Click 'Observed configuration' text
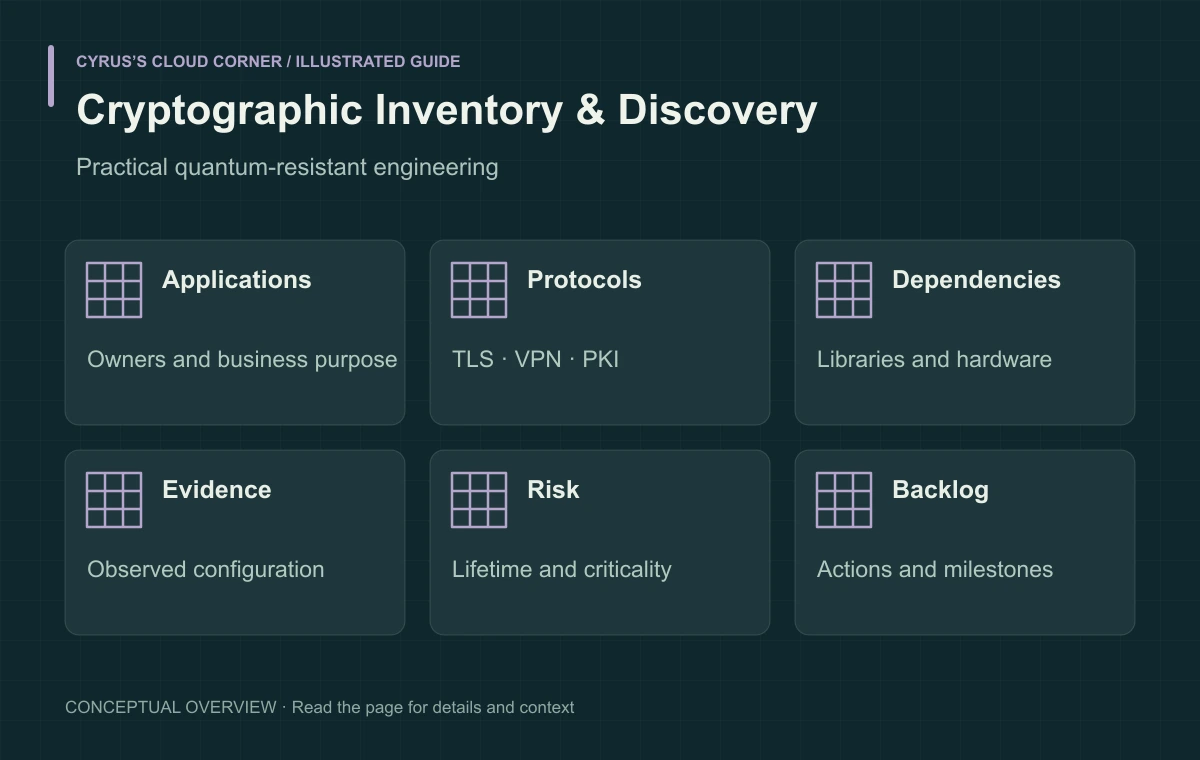Viewport: 1200px width, 760px height. (206, 570)
